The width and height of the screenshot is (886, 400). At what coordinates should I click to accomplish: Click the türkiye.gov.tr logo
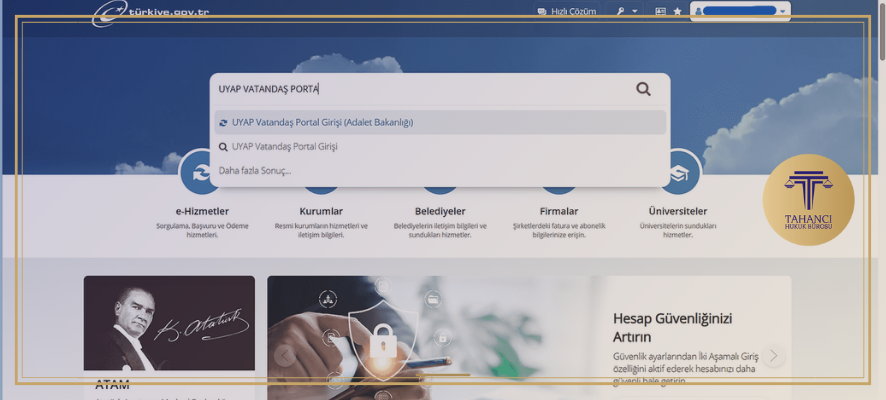click(150, 13)
